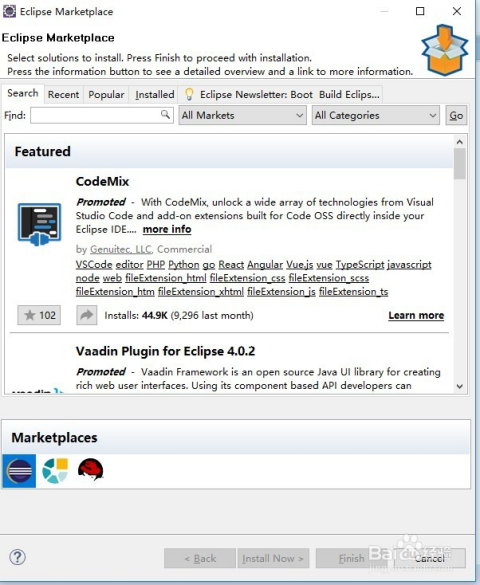Click the Cancel button
Image resolution: width=480 pixels, height=585 pixels.
click(x=430, y=558)
